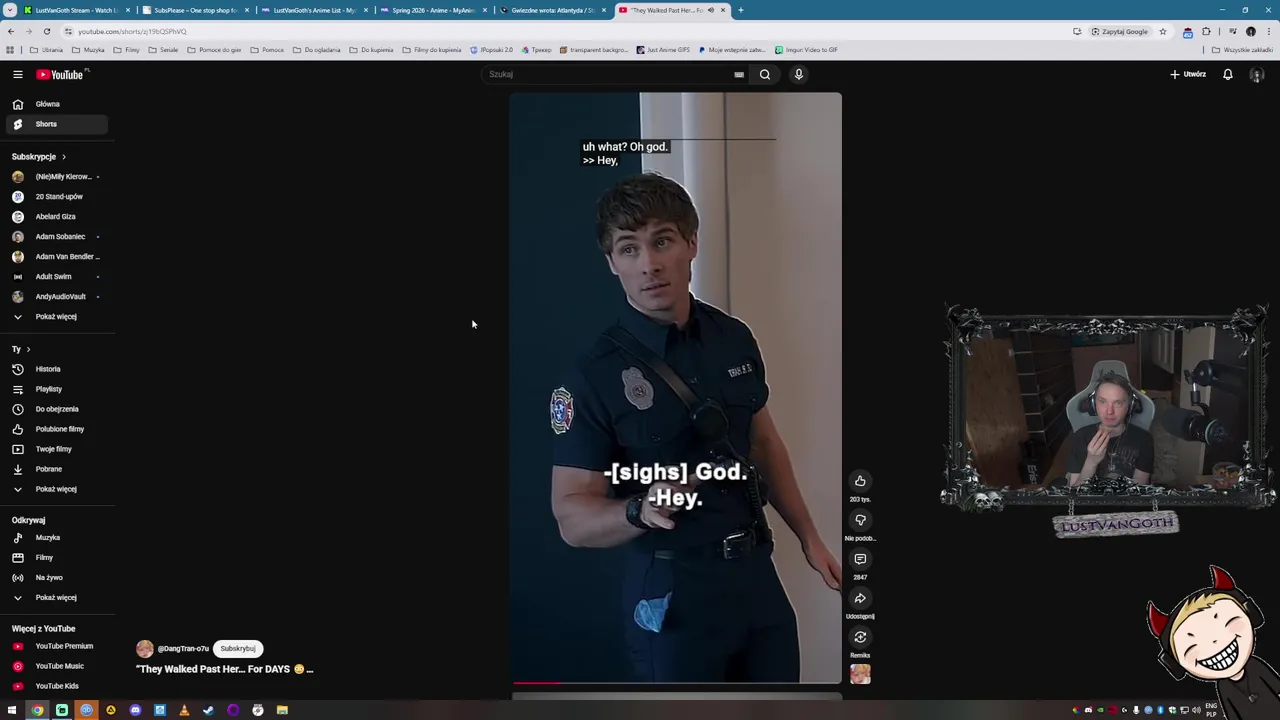This screenshot has height=720, width=1280.
Task: Click the magnifier search button
Action: coord(765,74)
